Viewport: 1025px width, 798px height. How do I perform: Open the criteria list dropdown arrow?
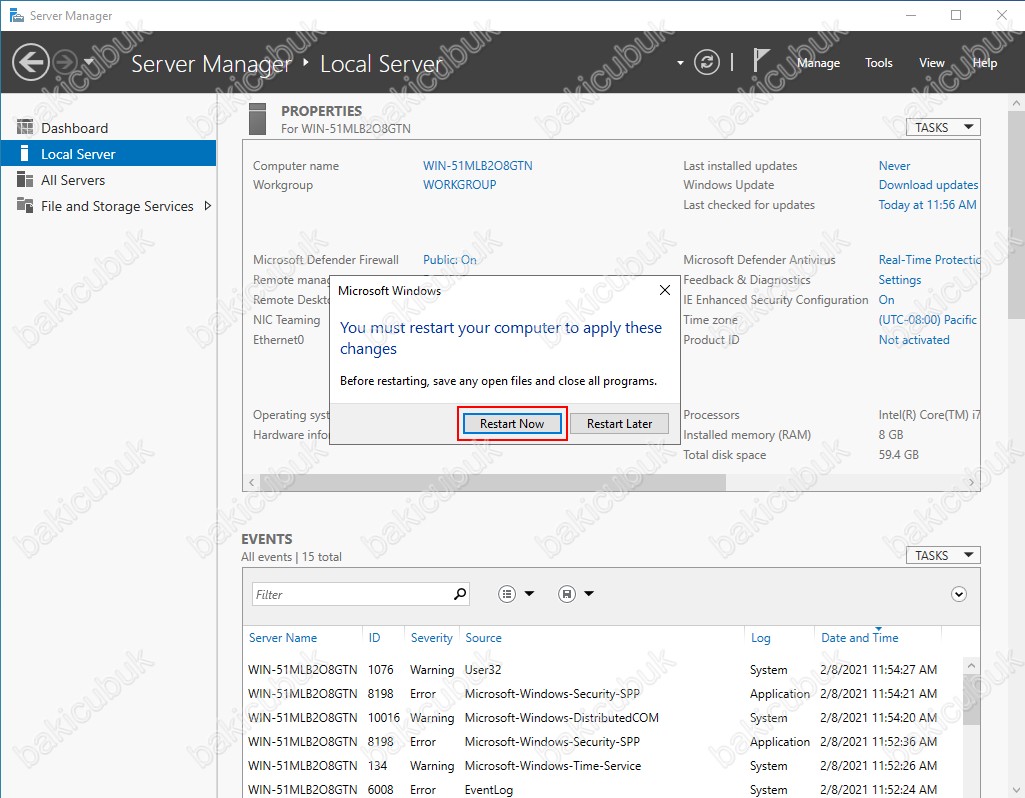529,593
